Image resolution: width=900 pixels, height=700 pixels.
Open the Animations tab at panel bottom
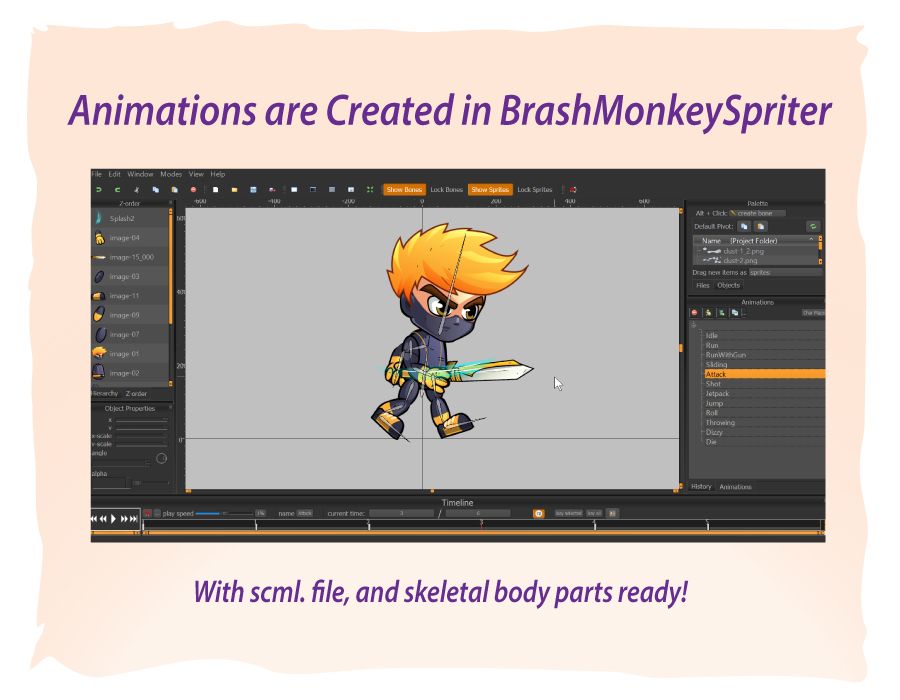(735, 487)
